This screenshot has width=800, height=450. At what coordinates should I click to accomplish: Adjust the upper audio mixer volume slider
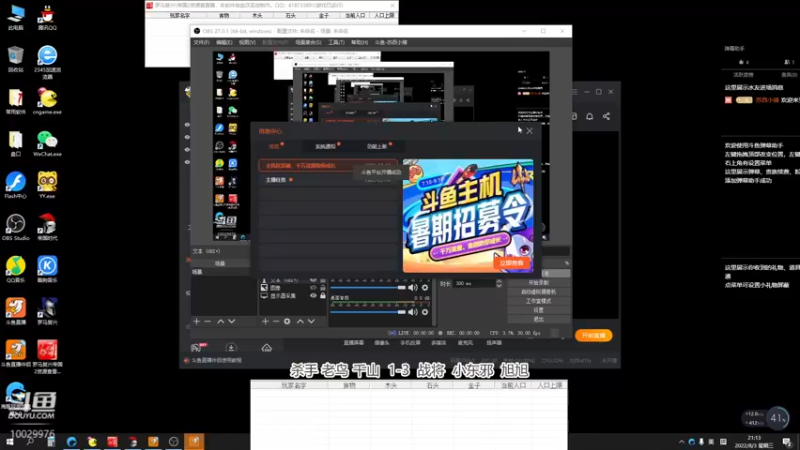(x=368, y=288)
